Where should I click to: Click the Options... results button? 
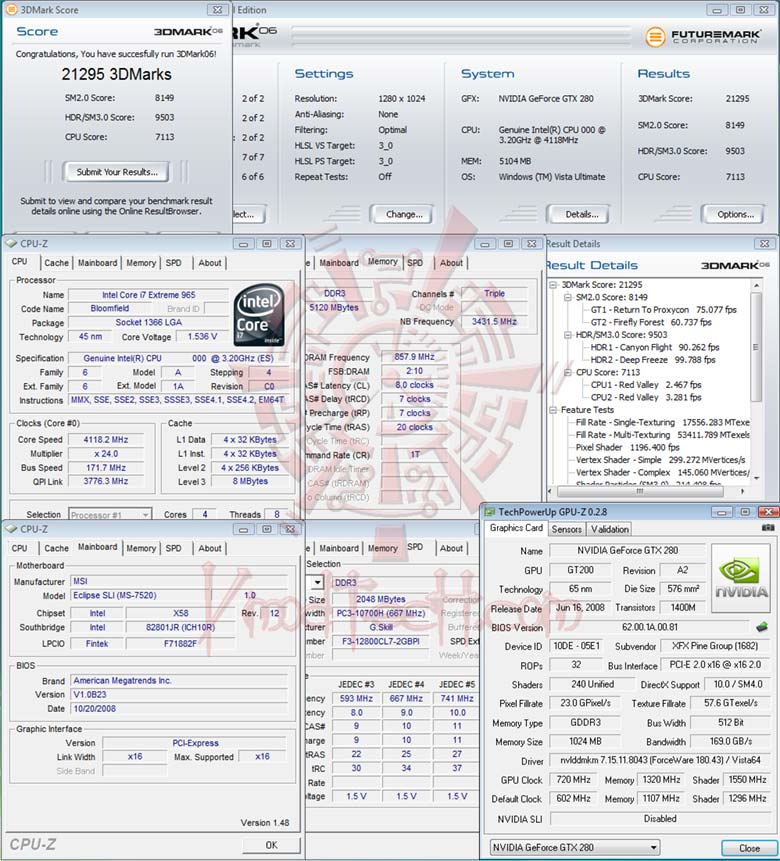tap(736, 214)
